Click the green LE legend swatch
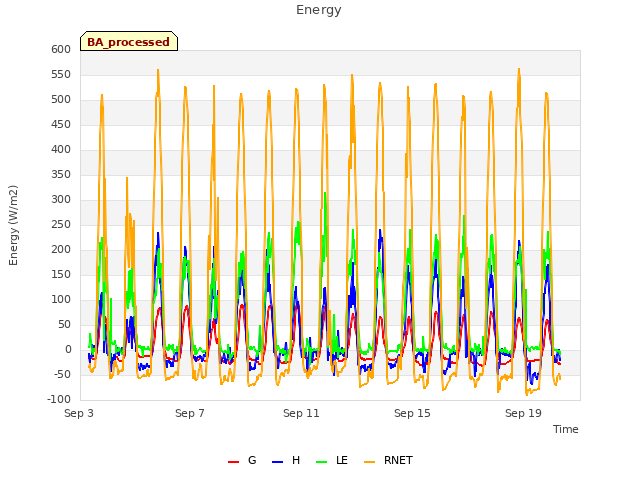This screenshot has height=480, width=640. click(x=322, y=462)
